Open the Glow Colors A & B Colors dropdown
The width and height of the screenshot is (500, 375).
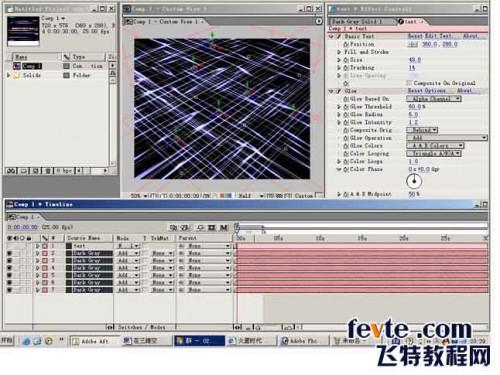tap(435, 146)
